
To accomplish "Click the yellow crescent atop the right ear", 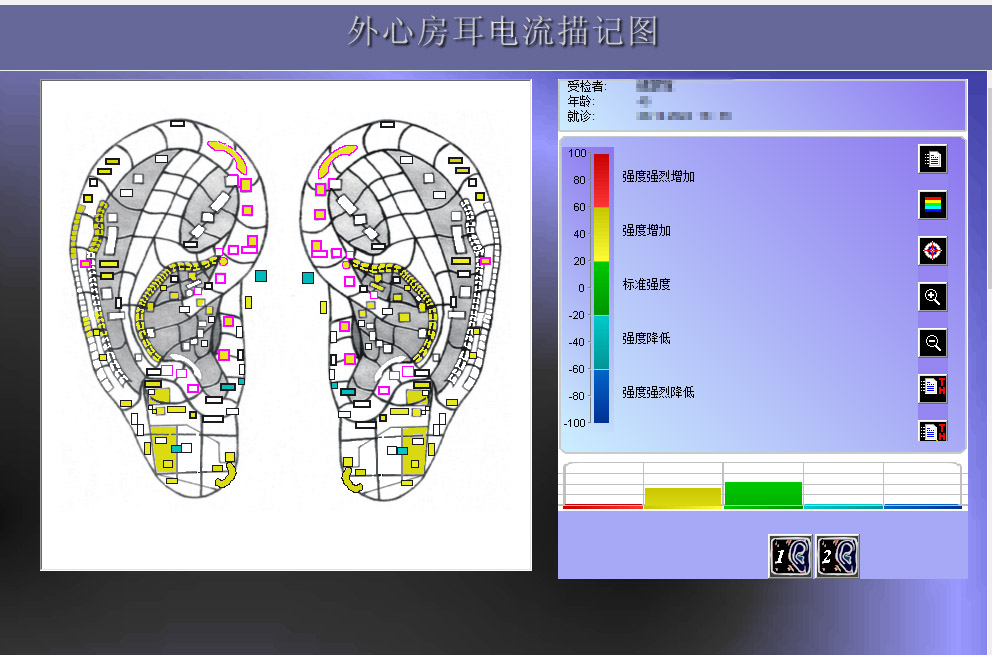I will point(335,158).
